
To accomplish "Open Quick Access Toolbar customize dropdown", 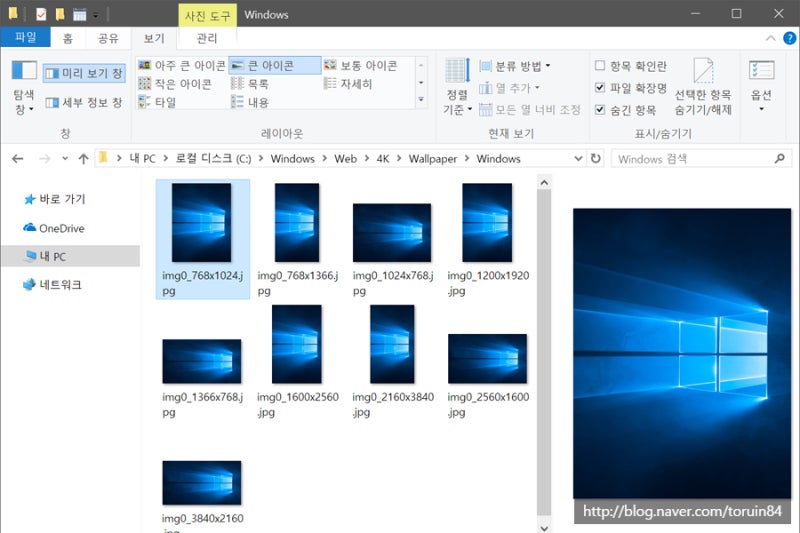I will 95,15.
